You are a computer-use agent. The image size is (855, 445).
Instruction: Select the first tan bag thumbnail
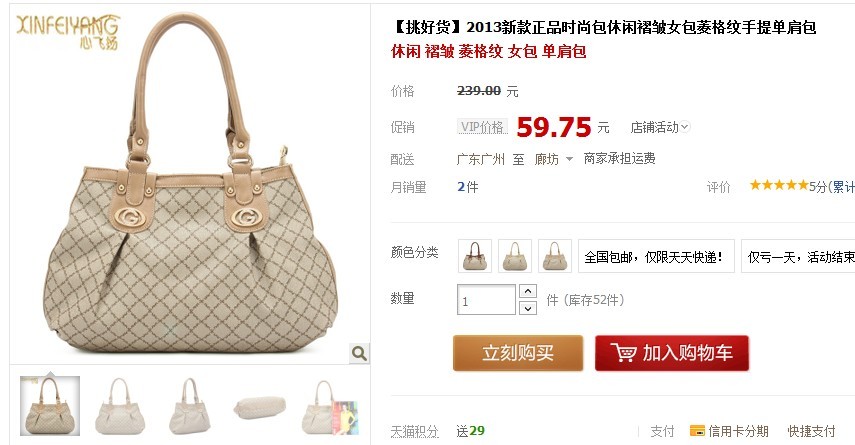[x=50, y=406]
